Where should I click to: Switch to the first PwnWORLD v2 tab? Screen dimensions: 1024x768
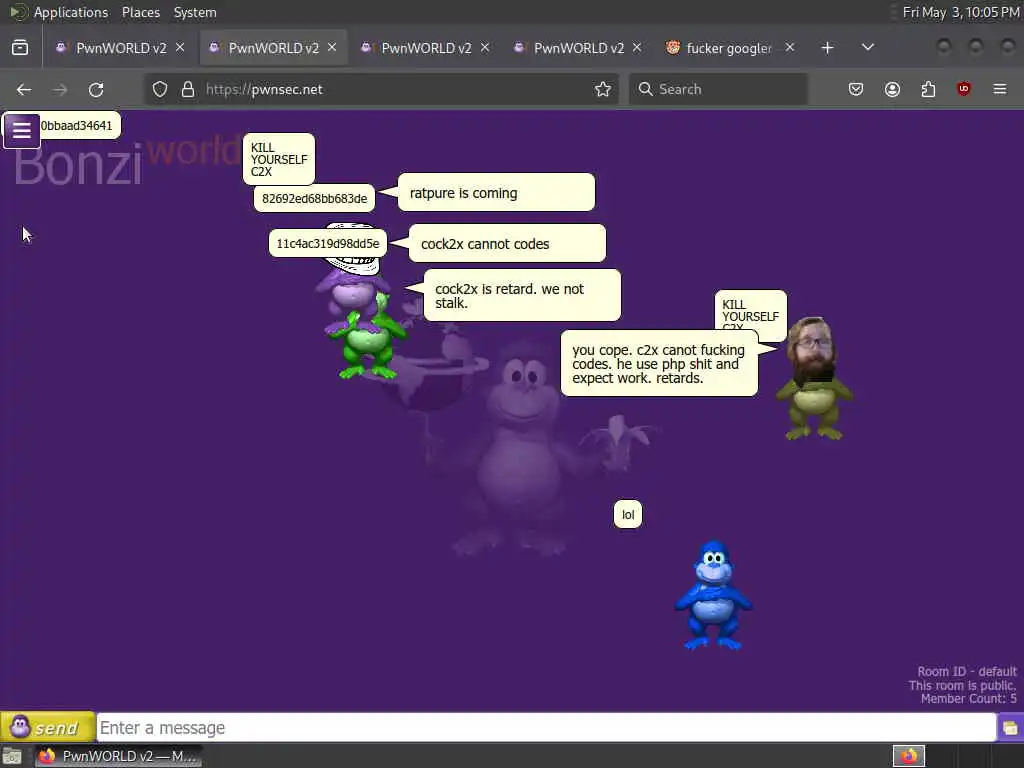click(x=120, y=48)
